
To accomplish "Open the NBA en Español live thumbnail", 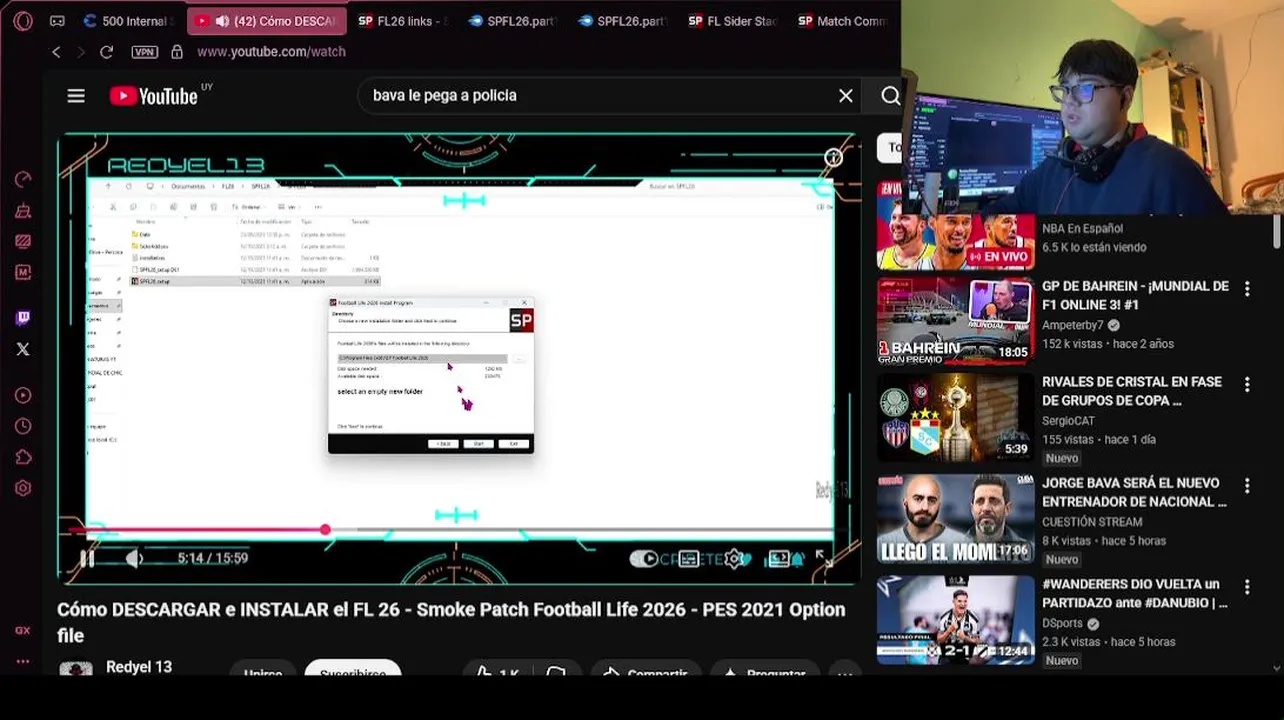I will point(956,225).
